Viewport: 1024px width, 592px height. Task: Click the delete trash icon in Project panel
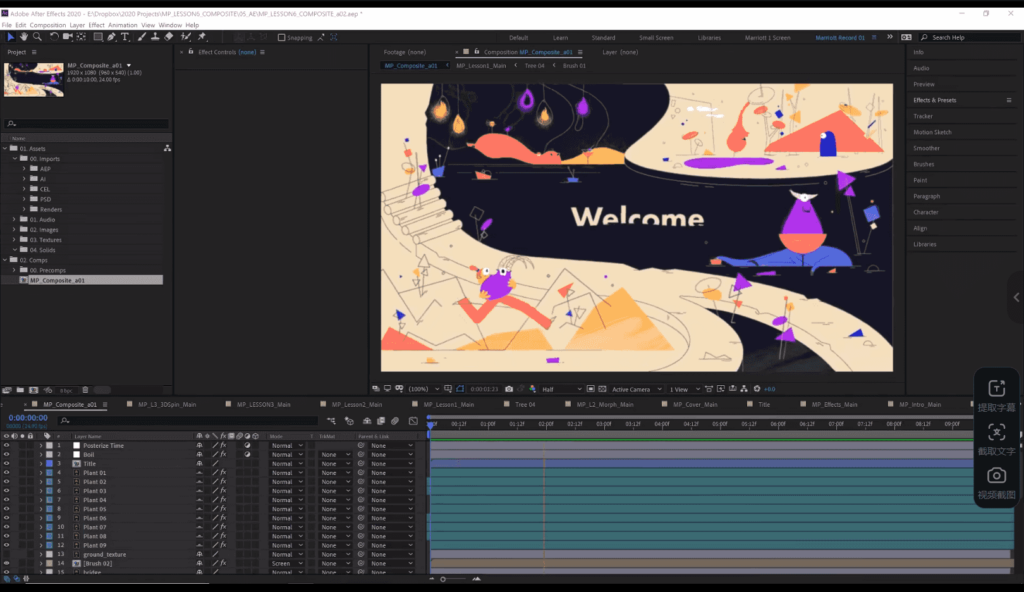click(x=85, y=390)
